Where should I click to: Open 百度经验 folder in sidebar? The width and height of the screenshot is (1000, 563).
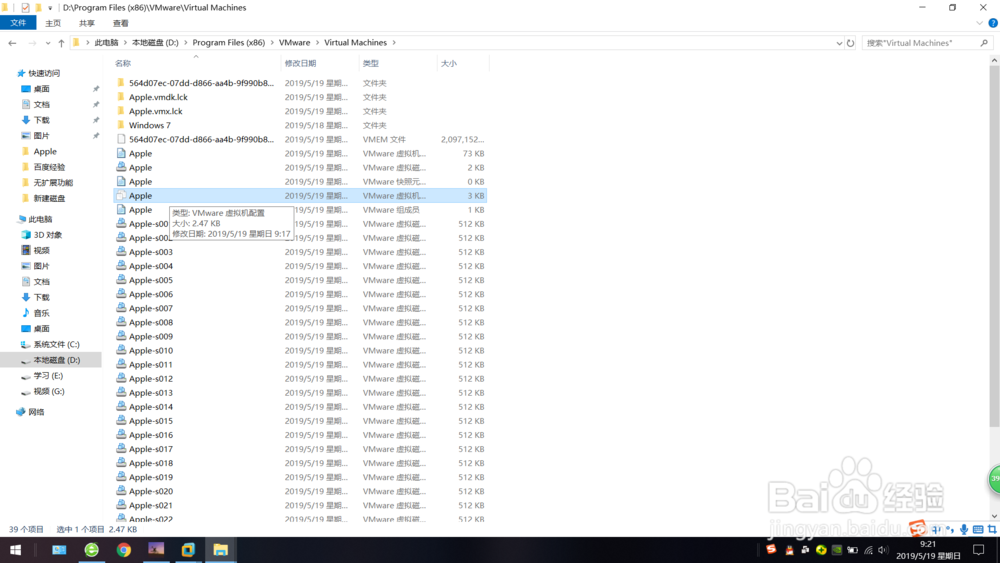click(49, 167)
